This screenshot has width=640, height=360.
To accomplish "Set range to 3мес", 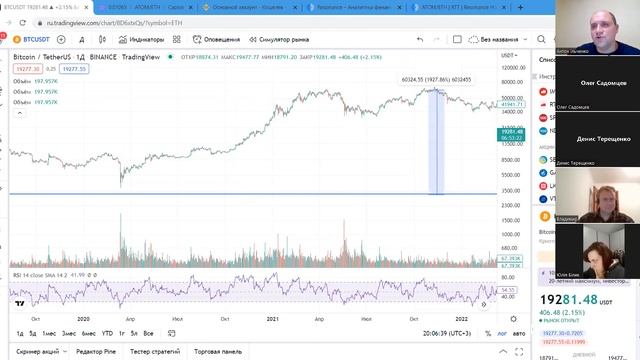I will tap(69, 333).
